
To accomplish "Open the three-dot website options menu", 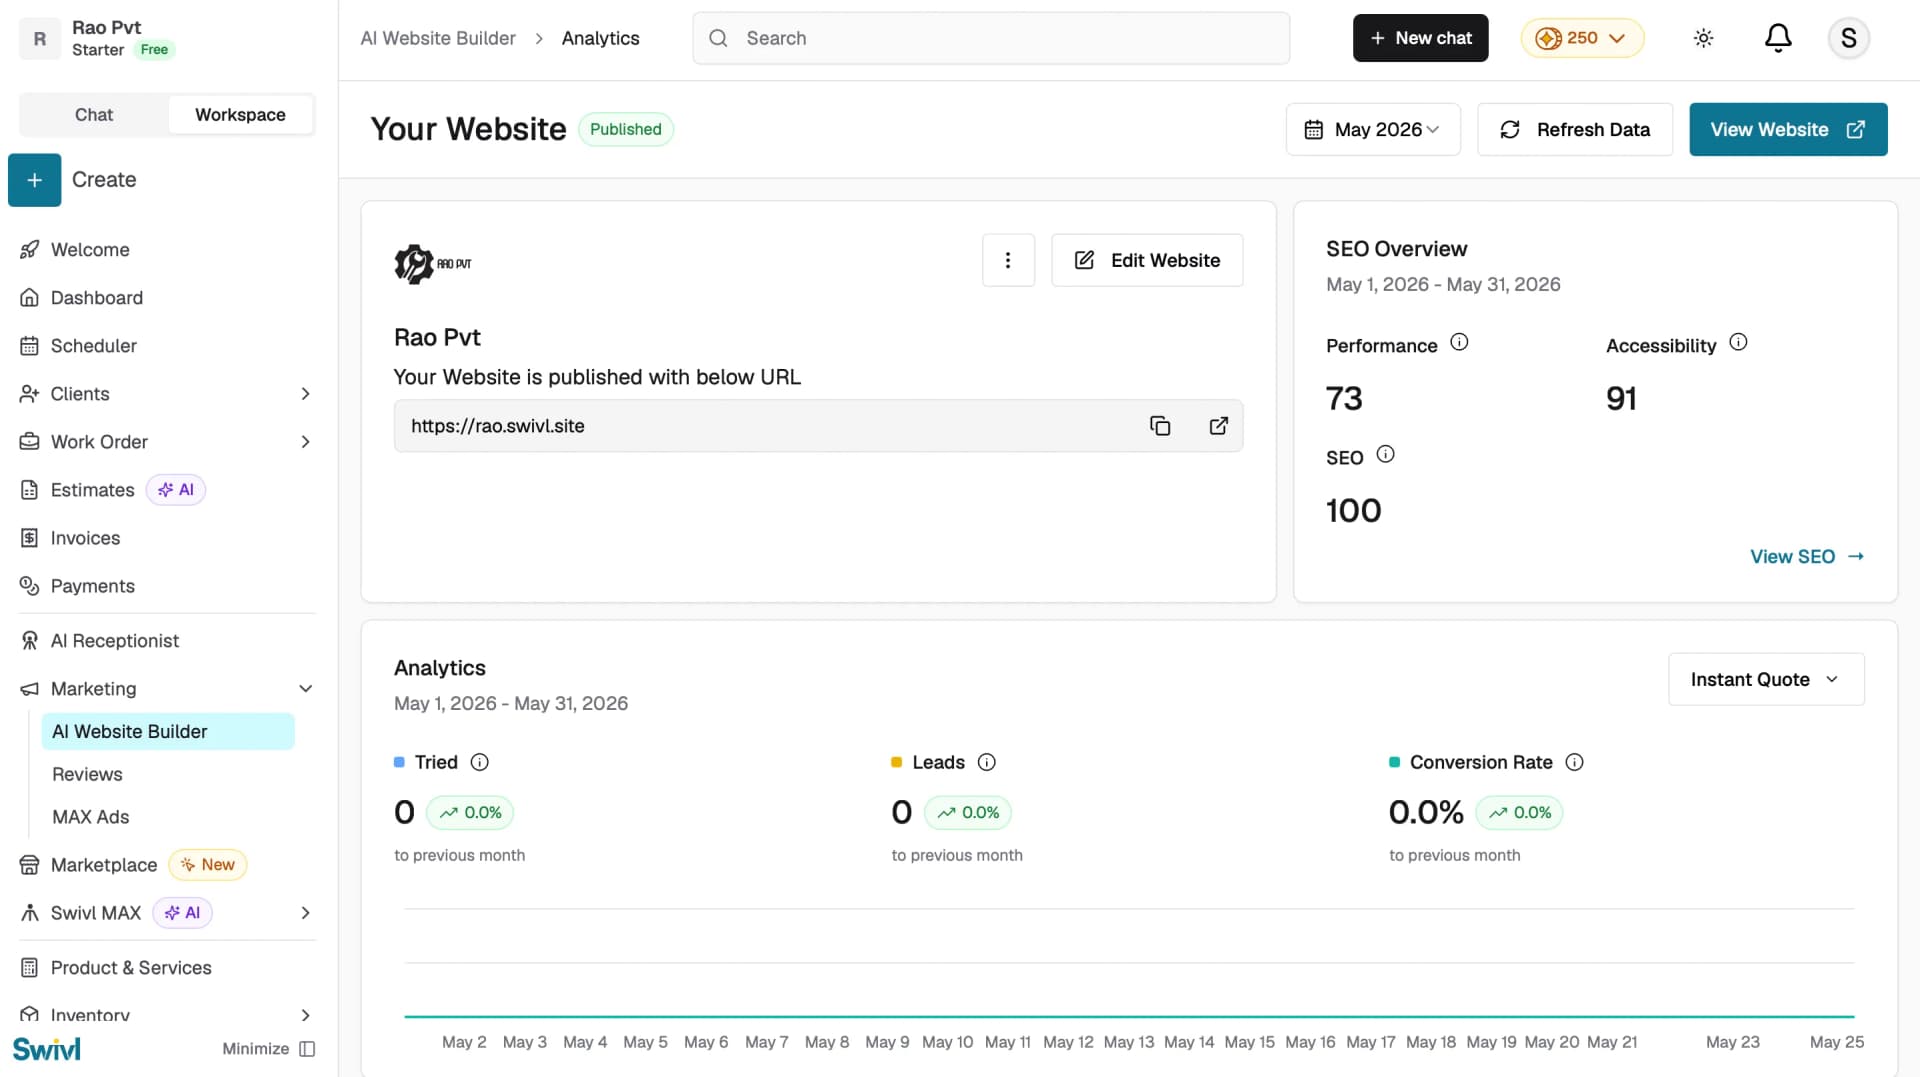I will pos(1008,260).
